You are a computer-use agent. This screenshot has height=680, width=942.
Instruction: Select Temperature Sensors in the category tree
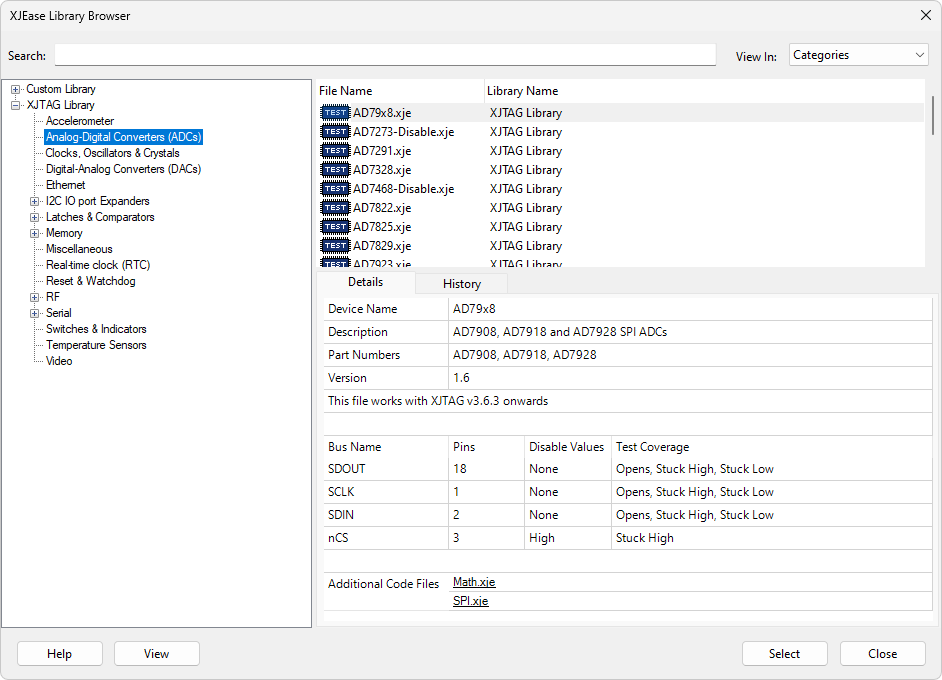pyautogui.click(x=96, y=345)
